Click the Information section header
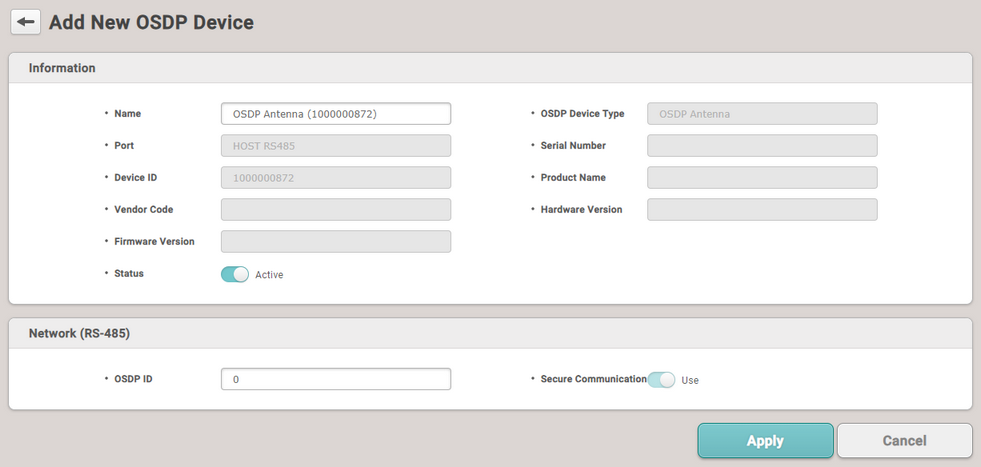The width and height of the screenshot is (981, 467). click(490, 68)
